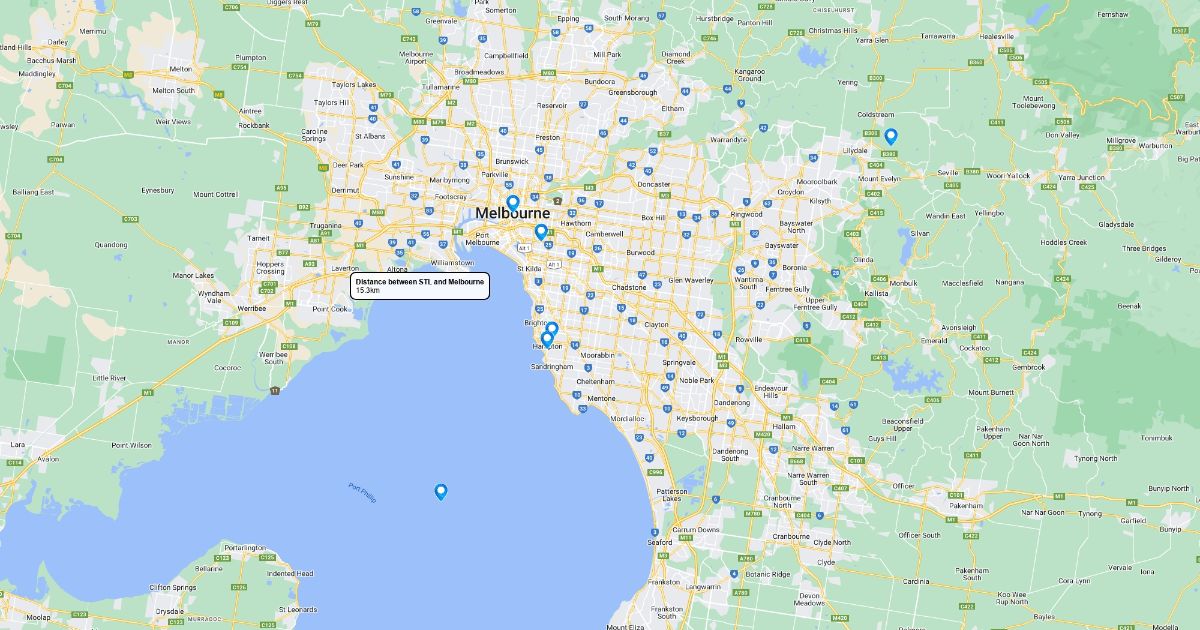Click the map marker above the Melbourne label

click(513, 203)
